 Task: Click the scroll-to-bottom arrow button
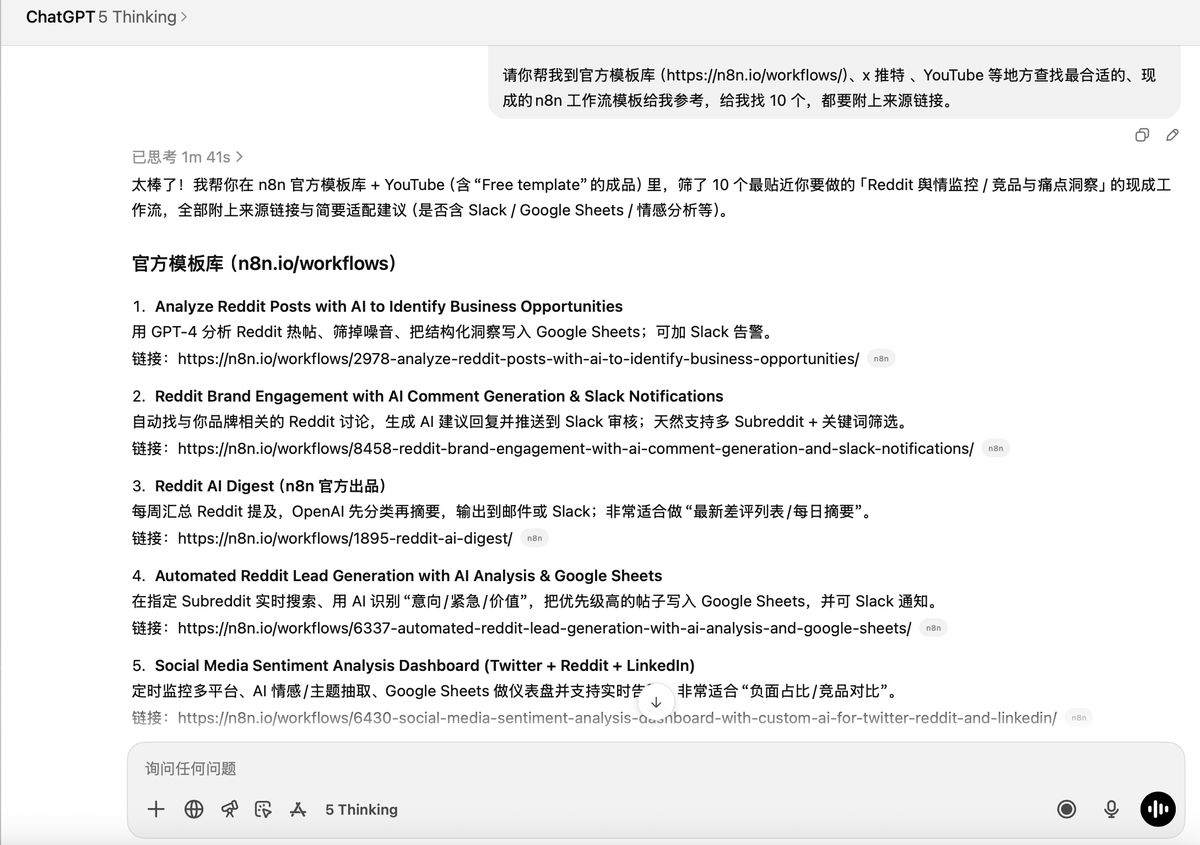tap(656, 701)
